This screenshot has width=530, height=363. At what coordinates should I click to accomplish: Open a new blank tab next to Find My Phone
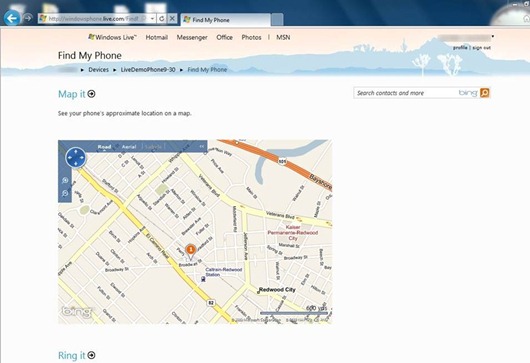[277, 20]
